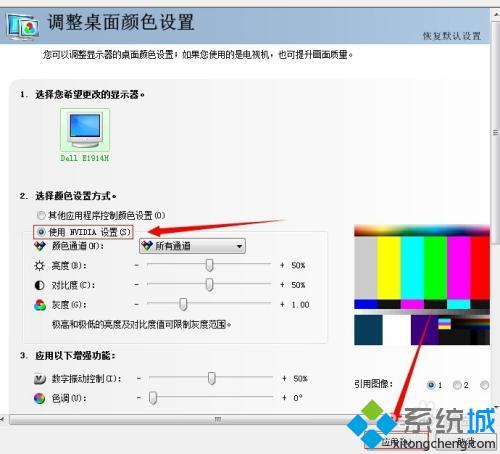Screen dimensions: 500x454
Task: Click the 引用图像 label text
Action: 374,384
